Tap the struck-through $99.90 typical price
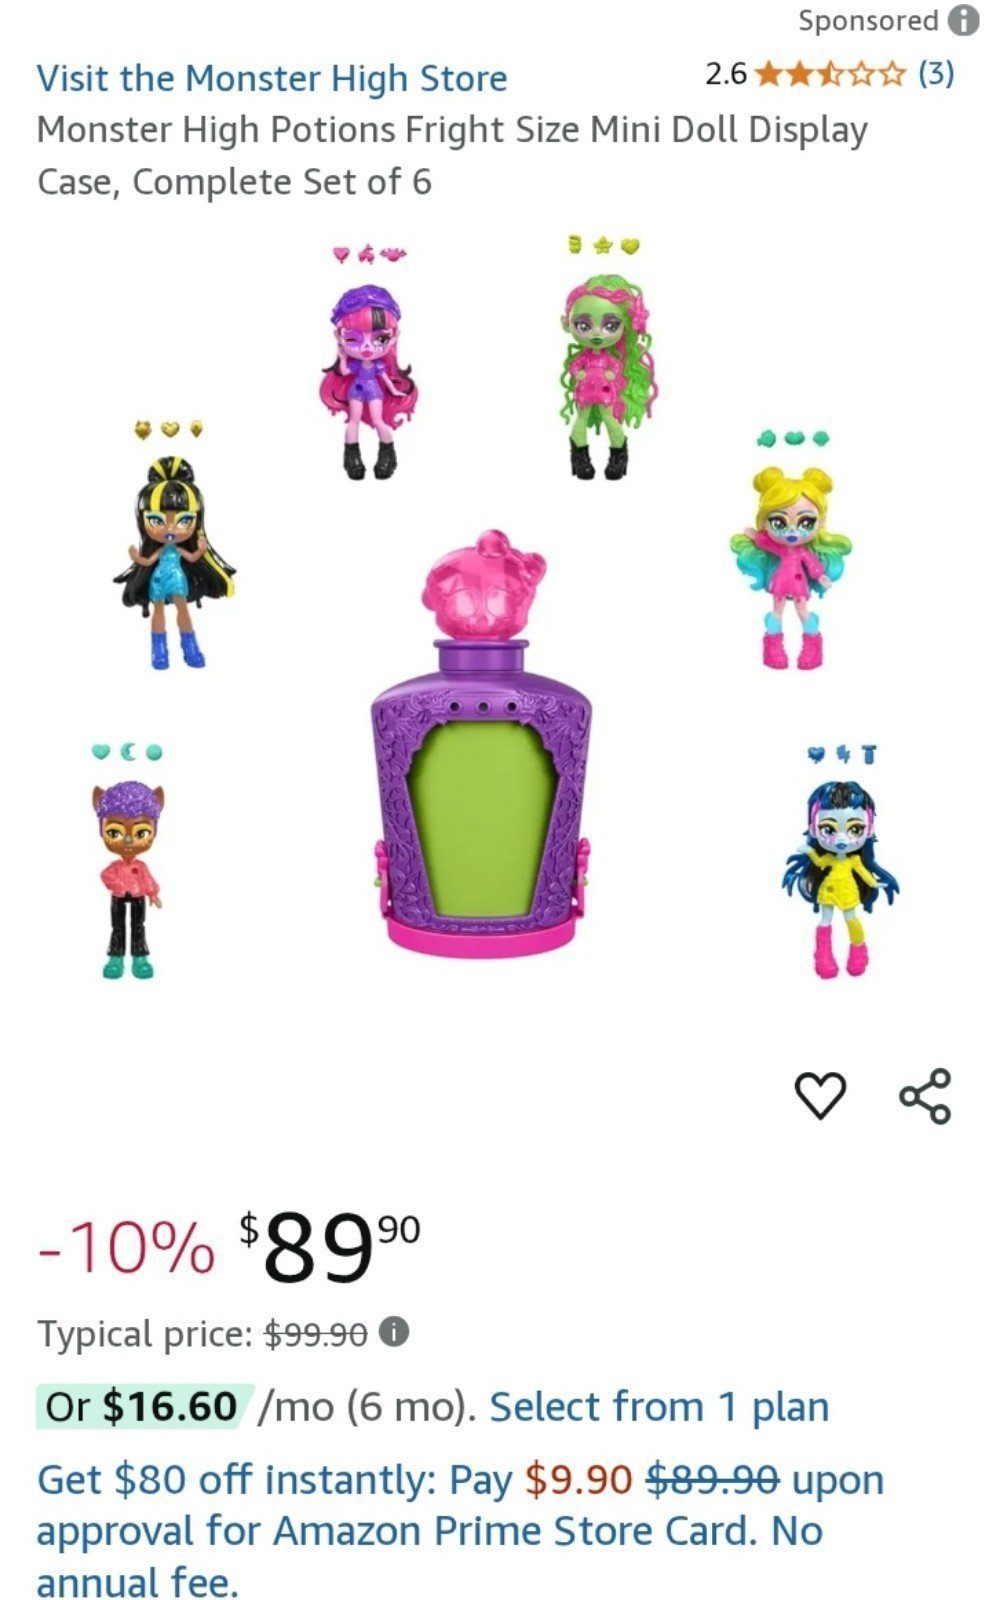 click(316, 1334)
